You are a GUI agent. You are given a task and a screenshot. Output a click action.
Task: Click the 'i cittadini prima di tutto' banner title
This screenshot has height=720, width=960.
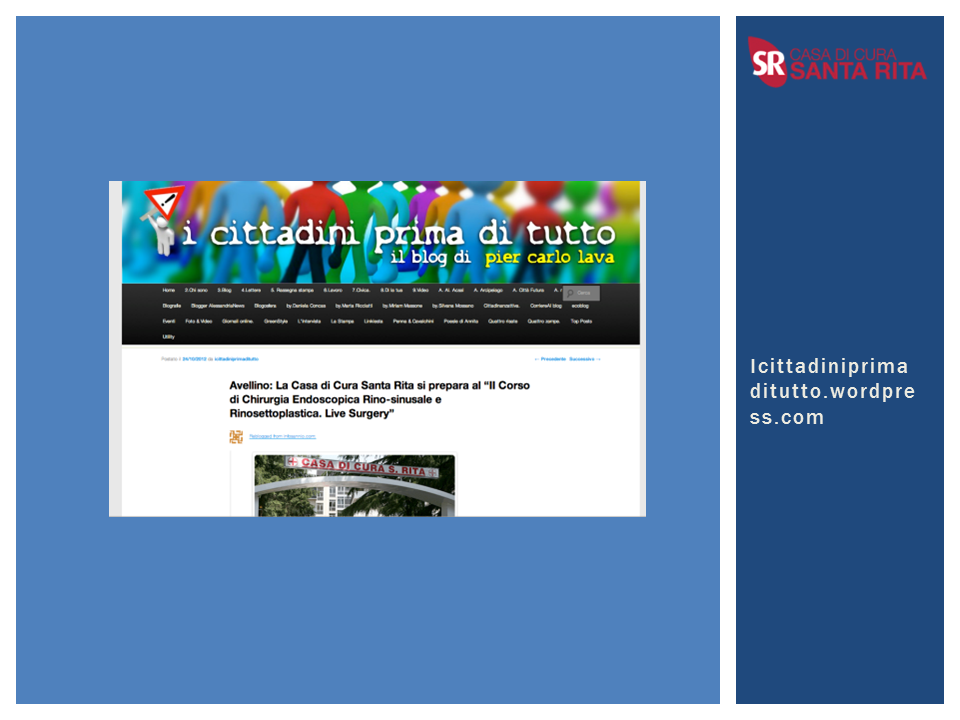pos(398,234)
